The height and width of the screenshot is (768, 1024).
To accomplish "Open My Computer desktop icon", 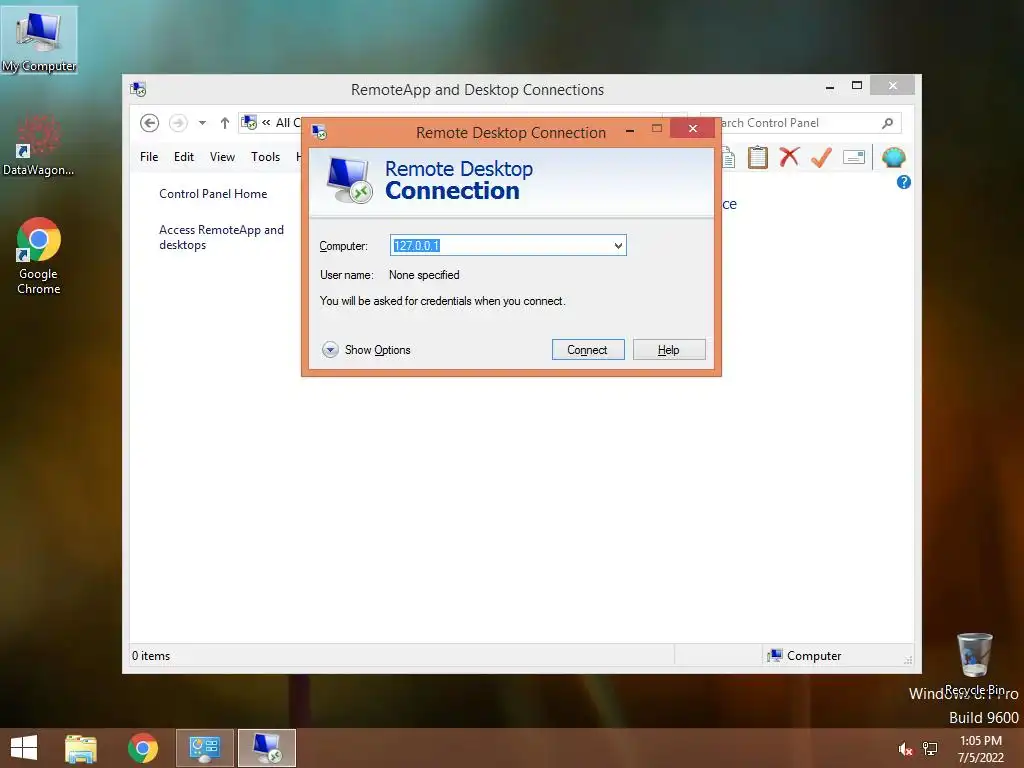I will [39, 40].
